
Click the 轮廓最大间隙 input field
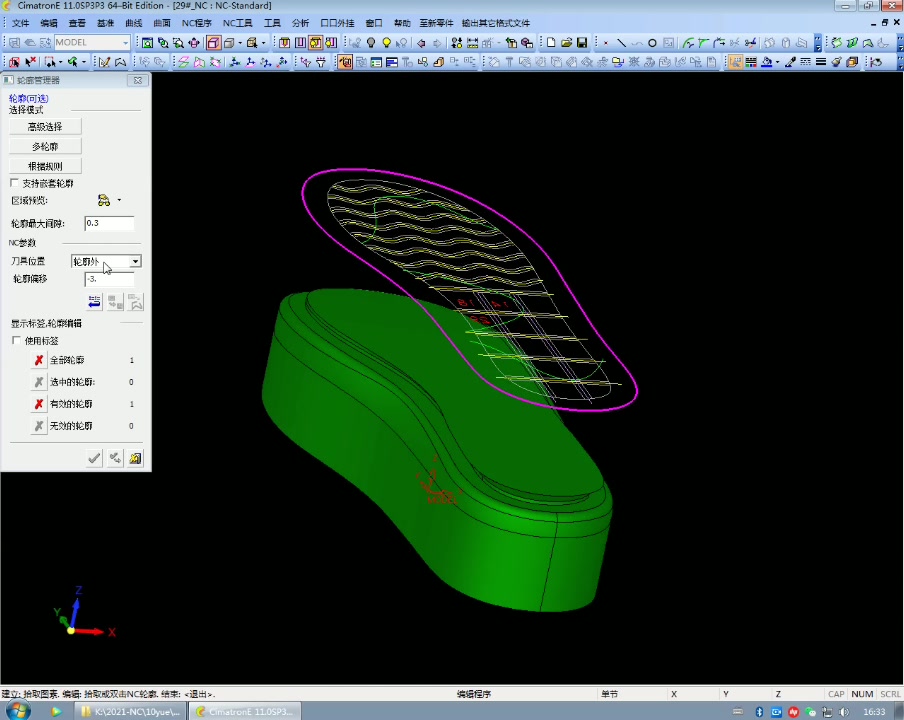109,224
